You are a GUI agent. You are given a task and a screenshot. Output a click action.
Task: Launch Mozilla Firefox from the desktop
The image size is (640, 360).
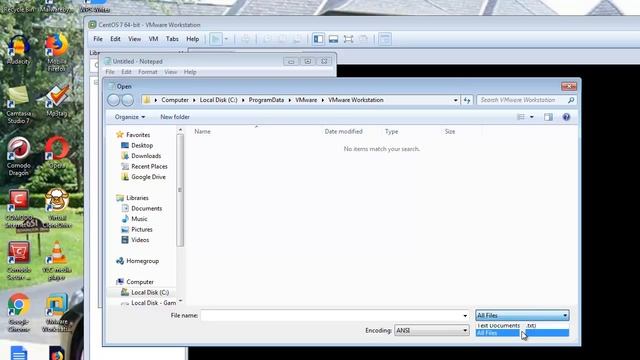[x=56, y=53]
